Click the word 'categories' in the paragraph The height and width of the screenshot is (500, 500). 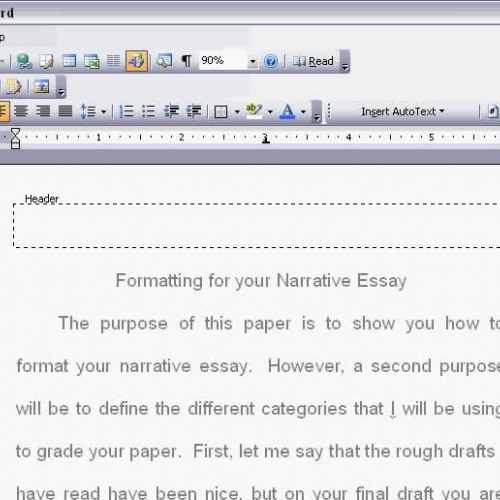pos(304,410)
